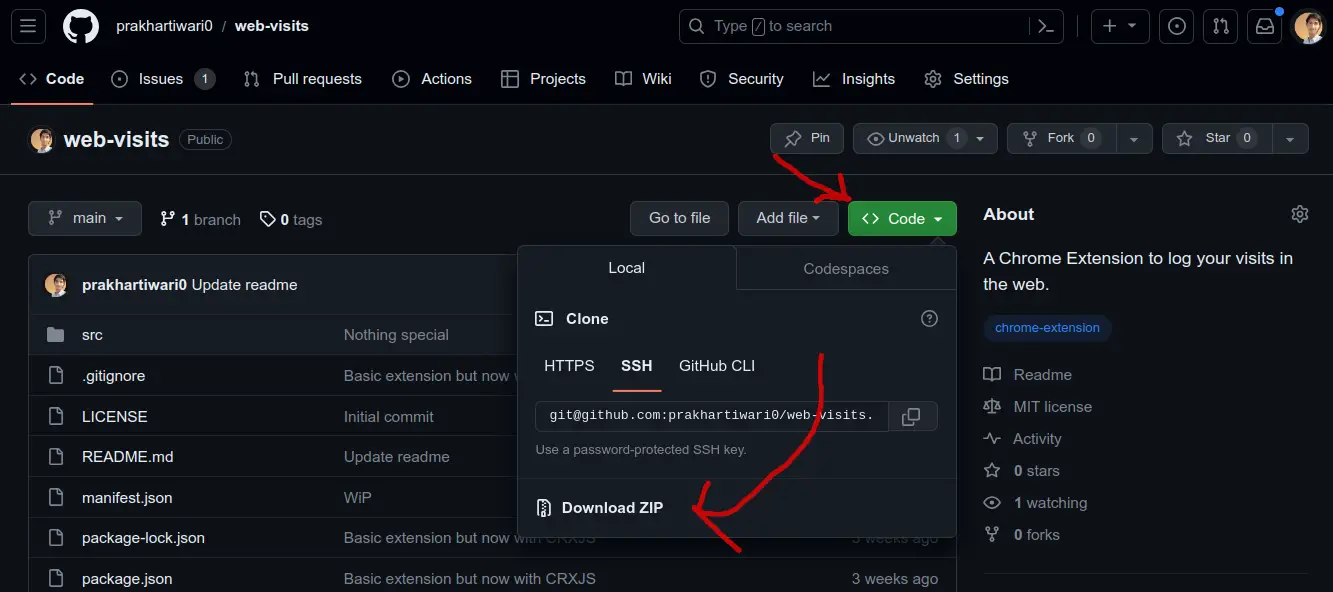View the 1 watching link
The image size is (1333, 592).
(x=1036, y=503)
